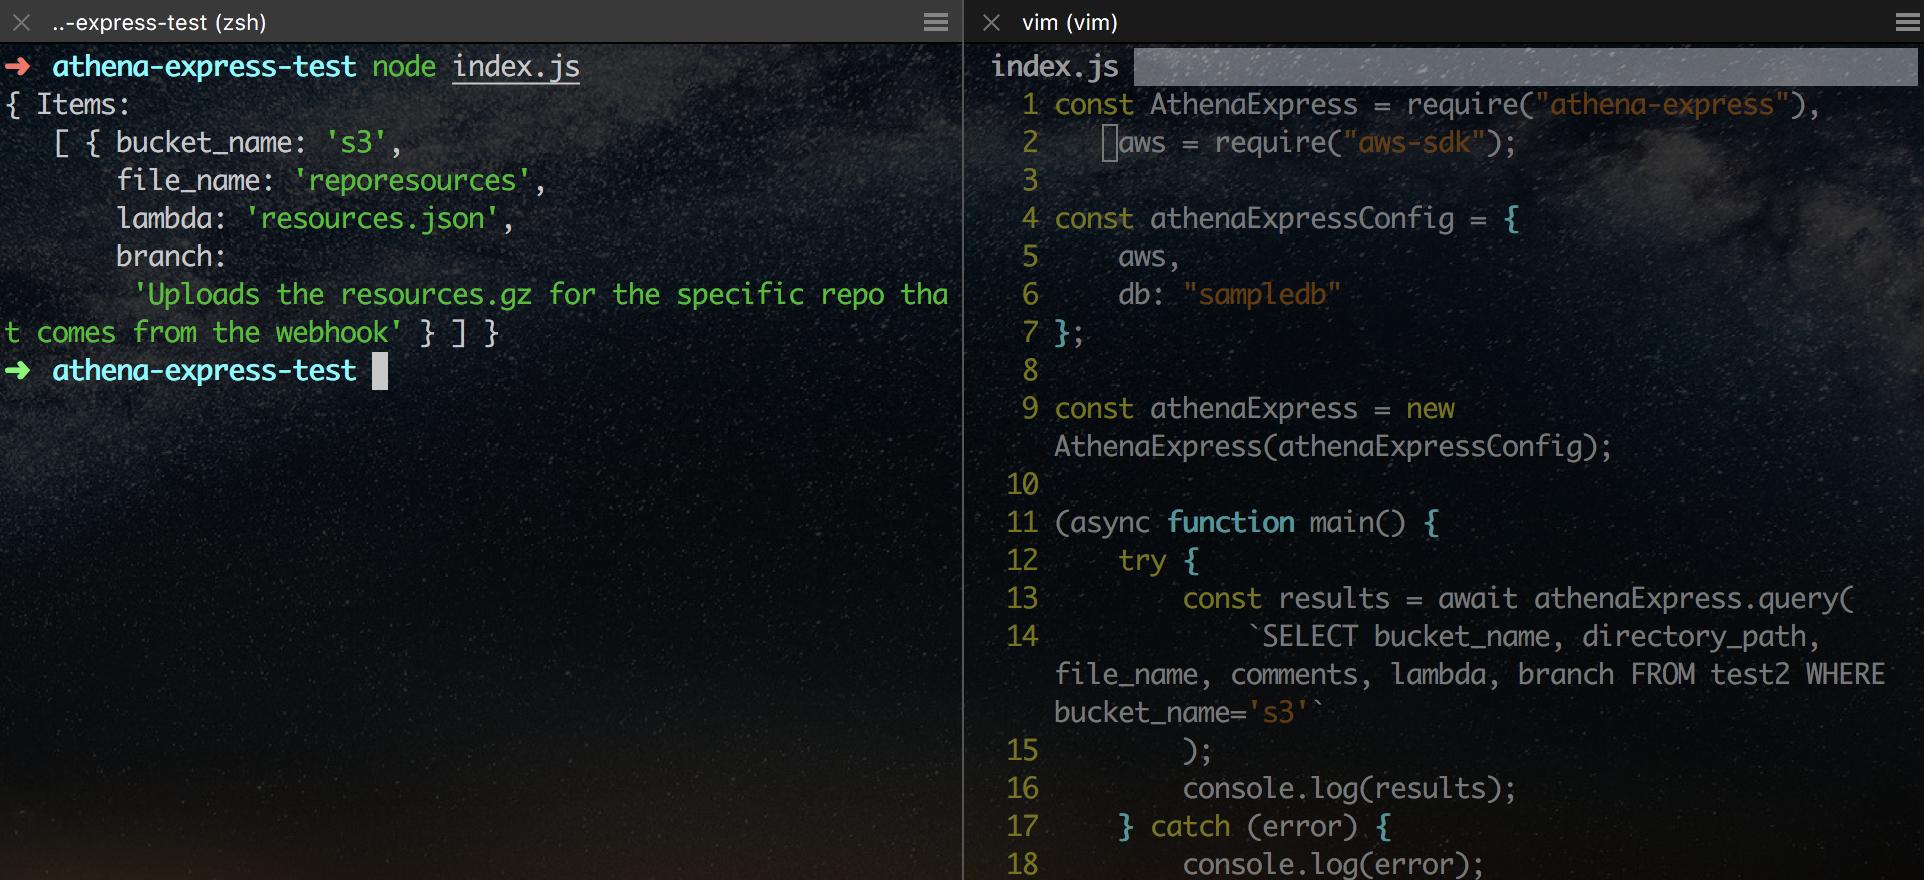Click bucket_name='s3' in the query
This screenshot has height=880, width=1924.
[1181, 713]
